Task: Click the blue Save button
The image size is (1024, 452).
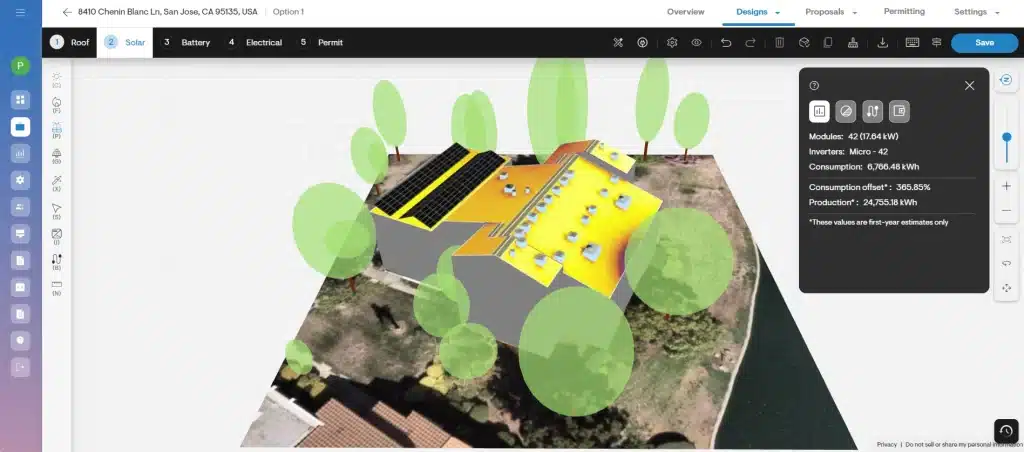Action: 984,43
